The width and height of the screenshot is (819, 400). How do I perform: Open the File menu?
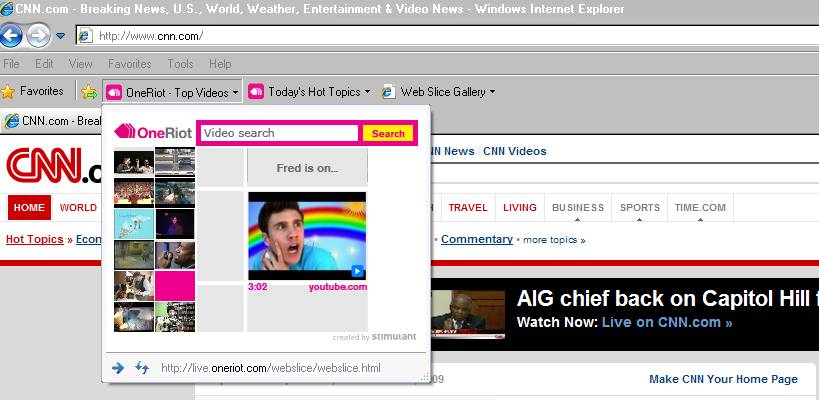(x=11, y=64)
